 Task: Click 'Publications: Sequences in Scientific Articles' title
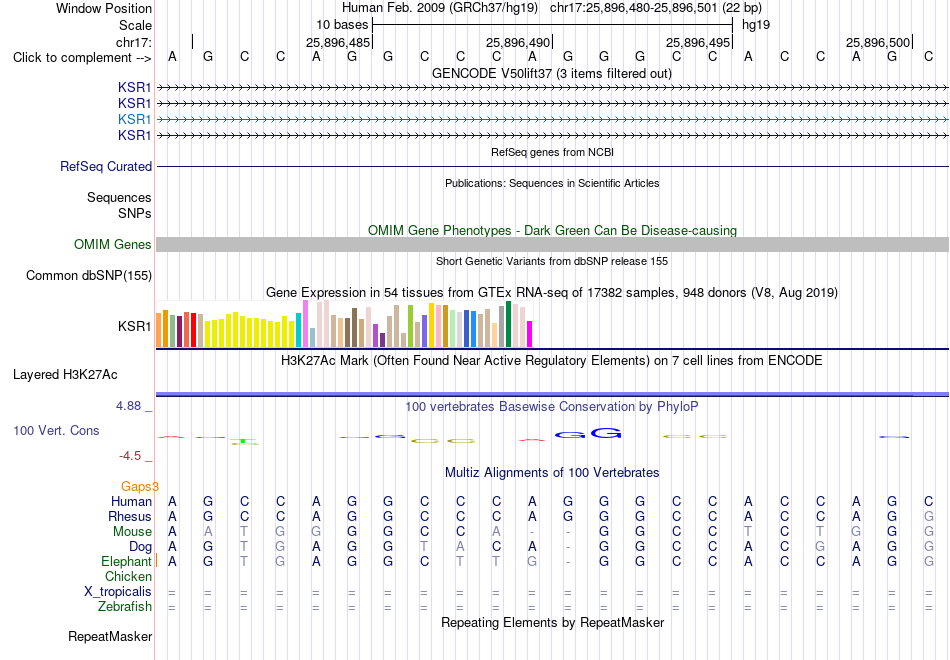click(x=552, y=183)
